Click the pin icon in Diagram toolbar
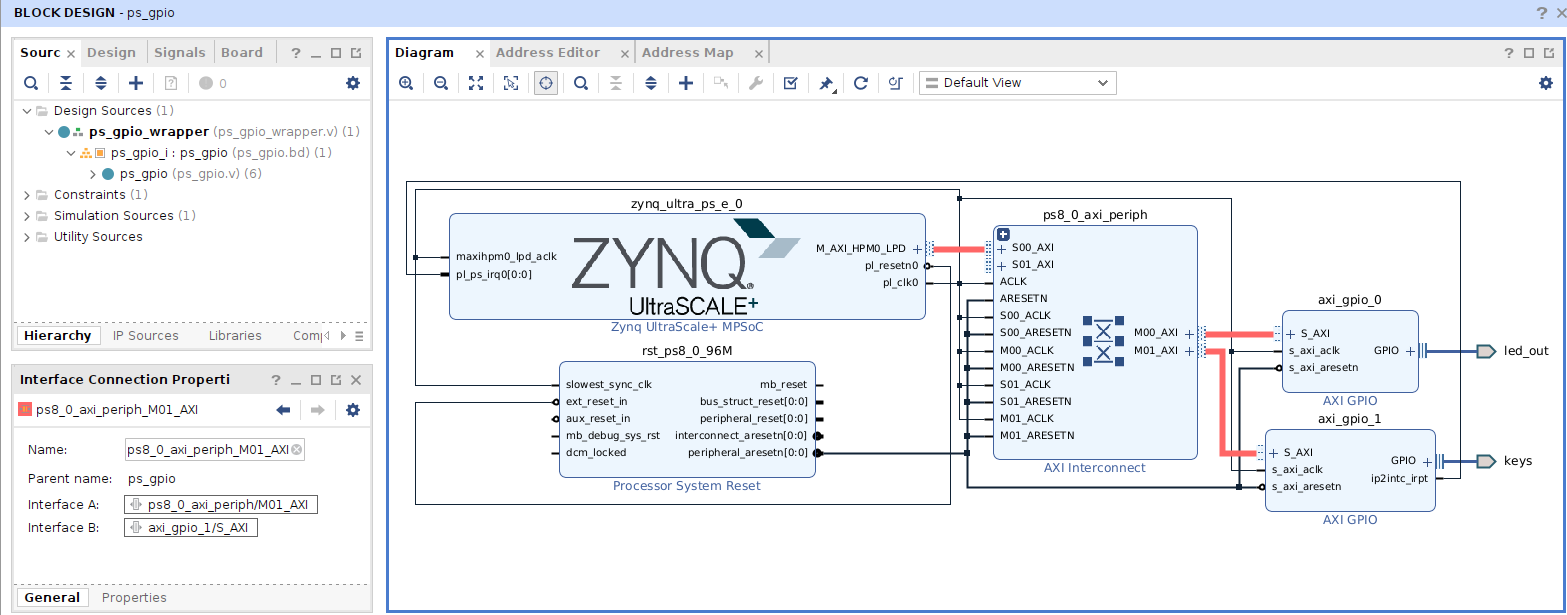The width and height of the screenshot is (1567, 615). point(826,83)
